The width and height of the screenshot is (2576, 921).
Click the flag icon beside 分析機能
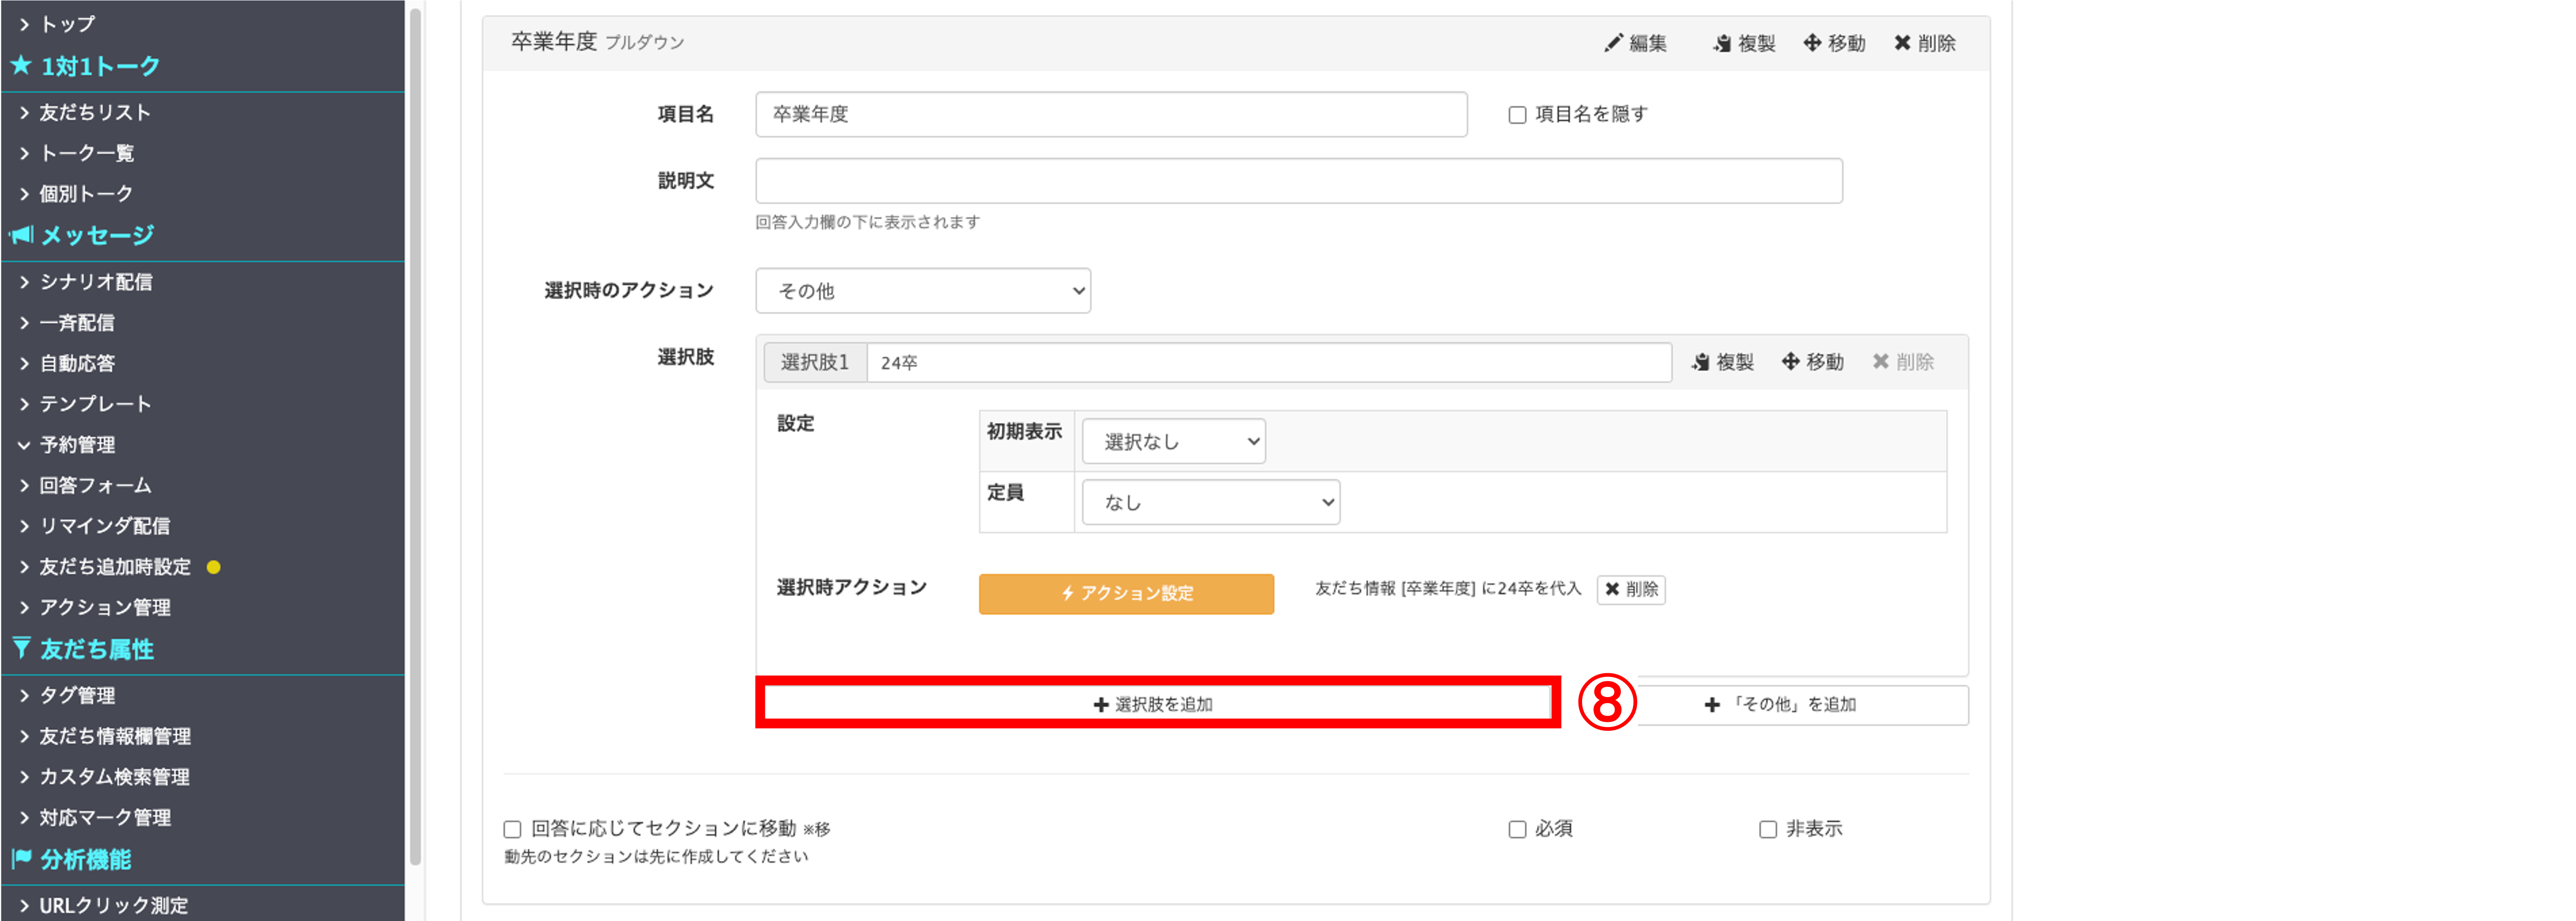click(21, 859)
